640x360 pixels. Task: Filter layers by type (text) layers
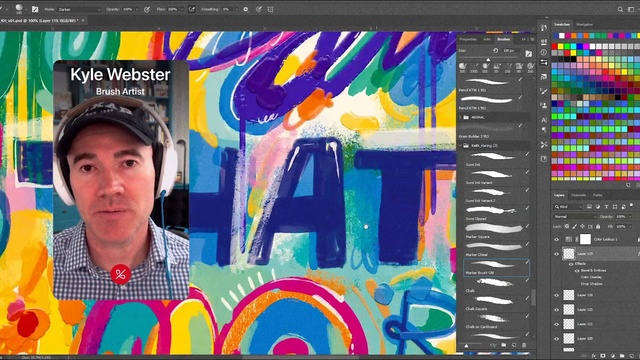(606, 207)
